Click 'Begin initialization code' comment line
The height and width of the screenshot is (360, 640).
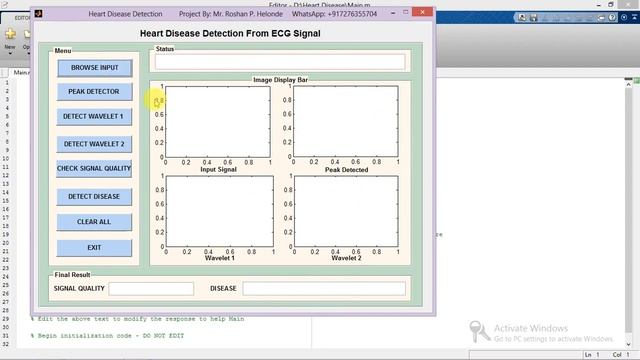pyautogui.click(x=107, y=336)
